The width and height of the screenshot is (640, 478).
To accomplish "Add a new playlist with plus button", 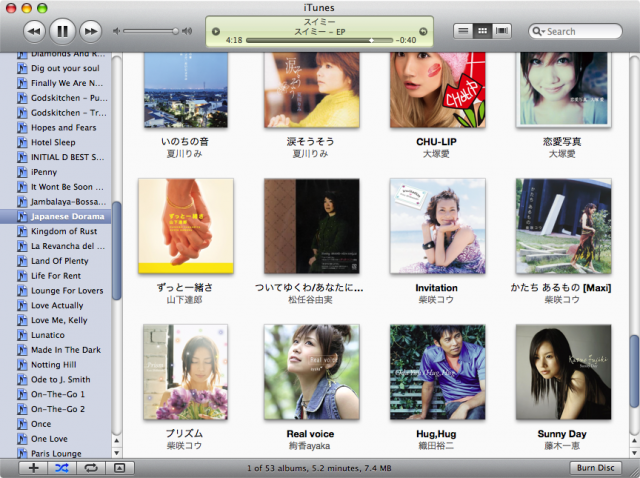I will point(33,468).
